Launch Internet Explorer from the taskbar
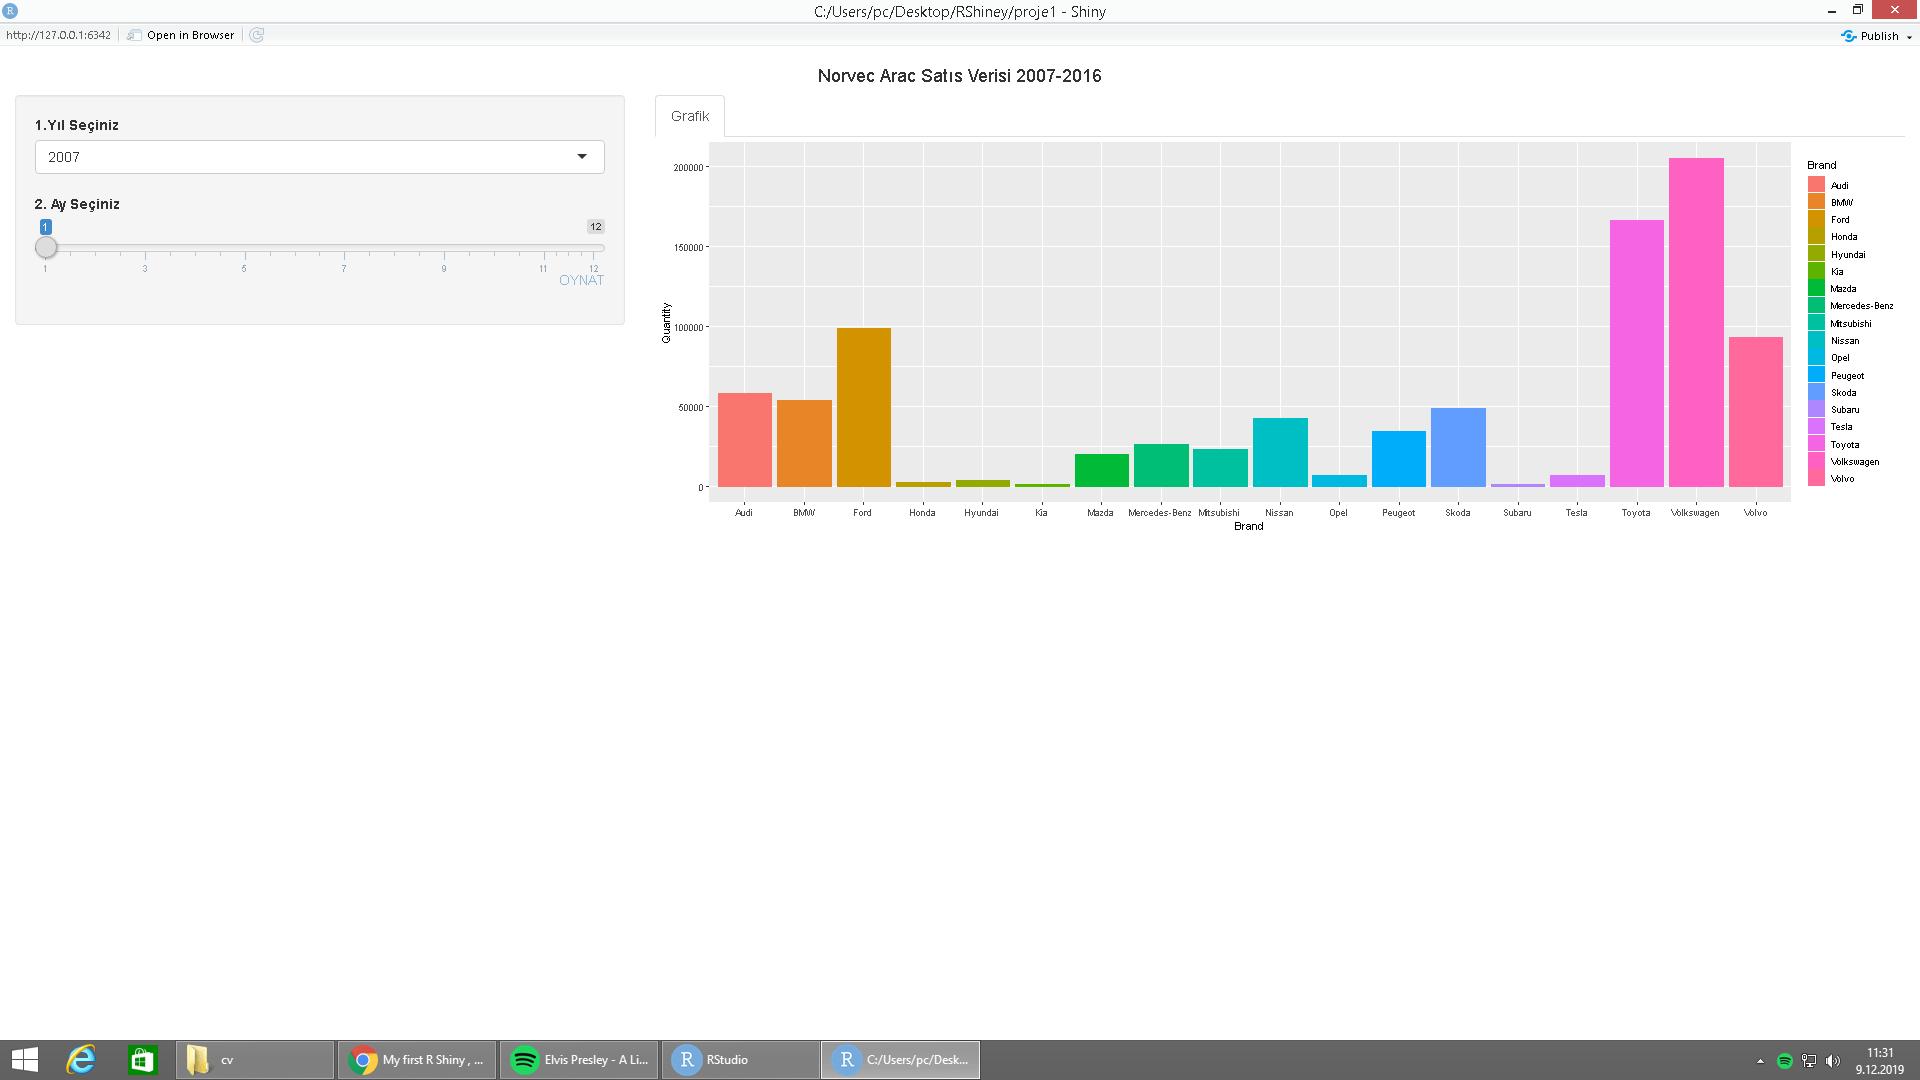 81,1060
